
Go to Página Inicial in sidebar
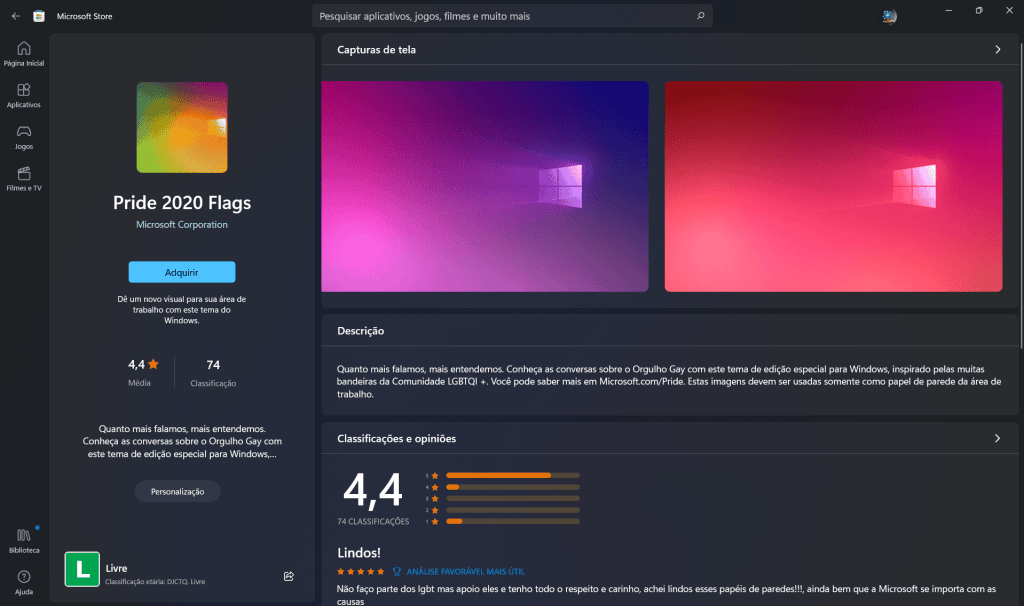point(24,54)
